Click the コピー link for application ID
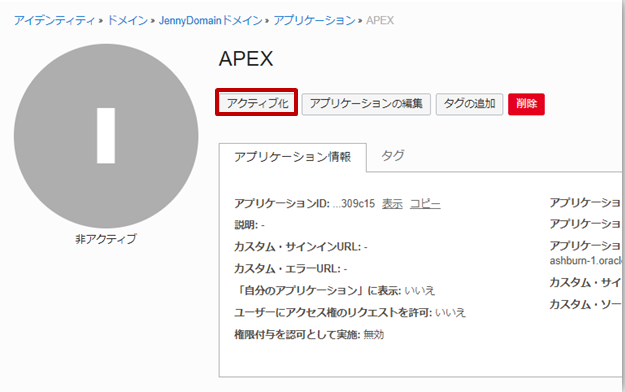This screenshot has height=392, width=625. click(425, 204)
